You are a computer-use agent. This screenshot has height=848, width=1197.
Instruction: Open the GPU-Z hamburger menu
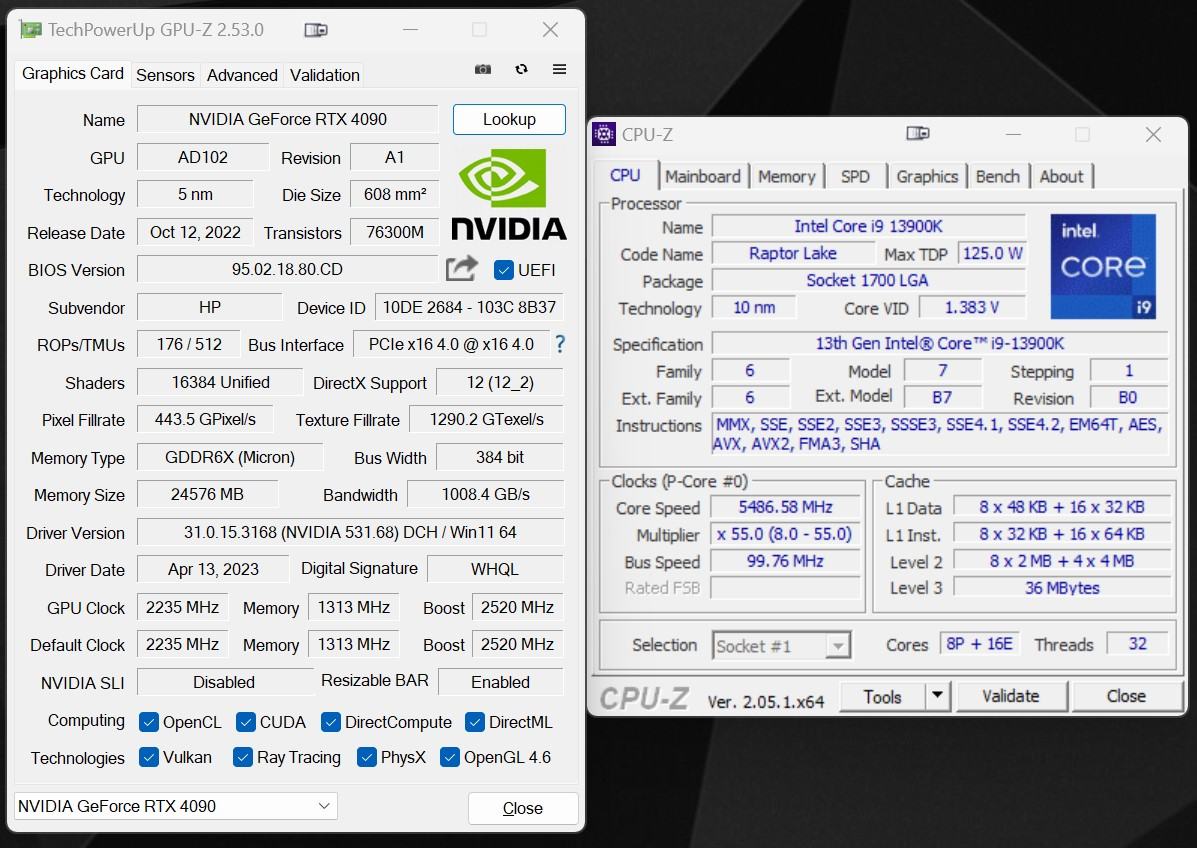[x=560, y=69]
